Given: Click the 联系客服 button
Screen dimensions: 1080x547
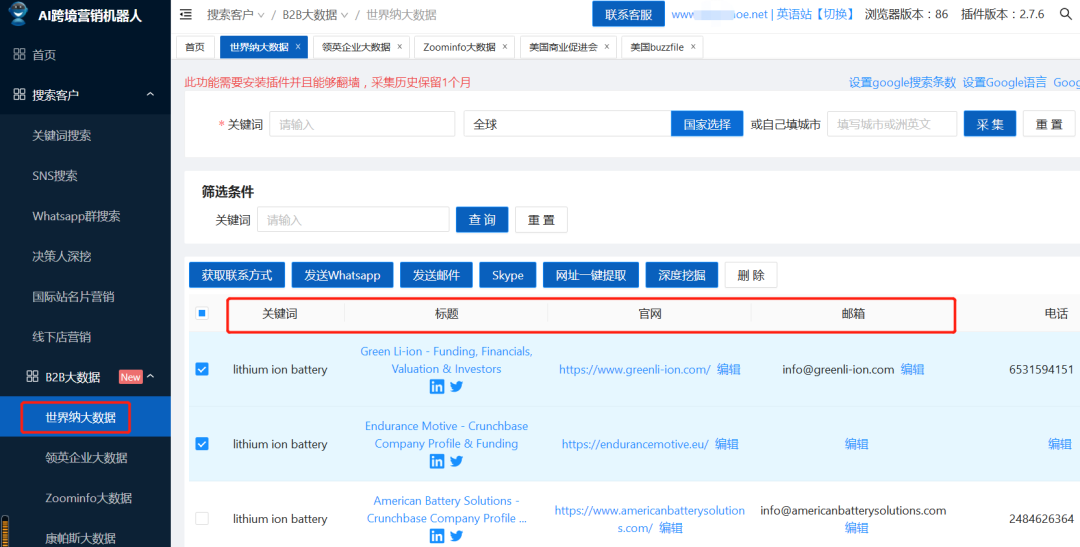Looking at the screenshot, I should 628,14.
